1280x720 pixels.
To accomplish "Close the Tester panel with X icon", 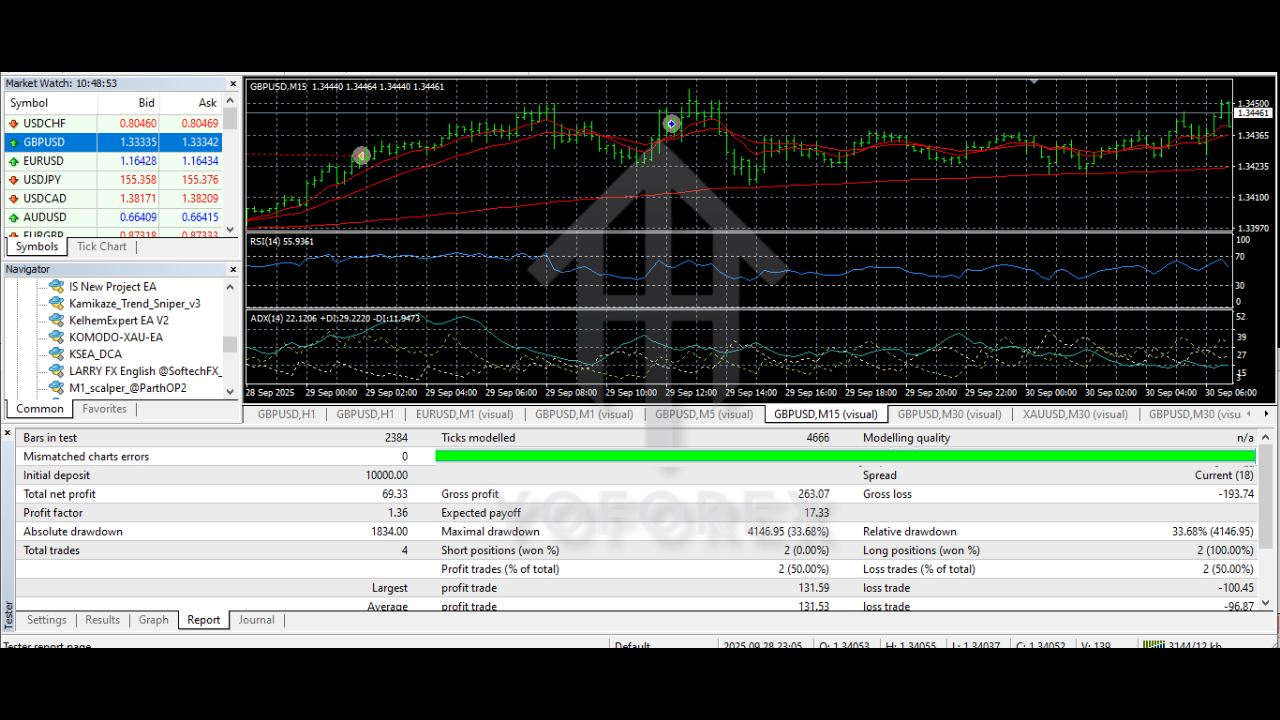I will coord(9,433).
